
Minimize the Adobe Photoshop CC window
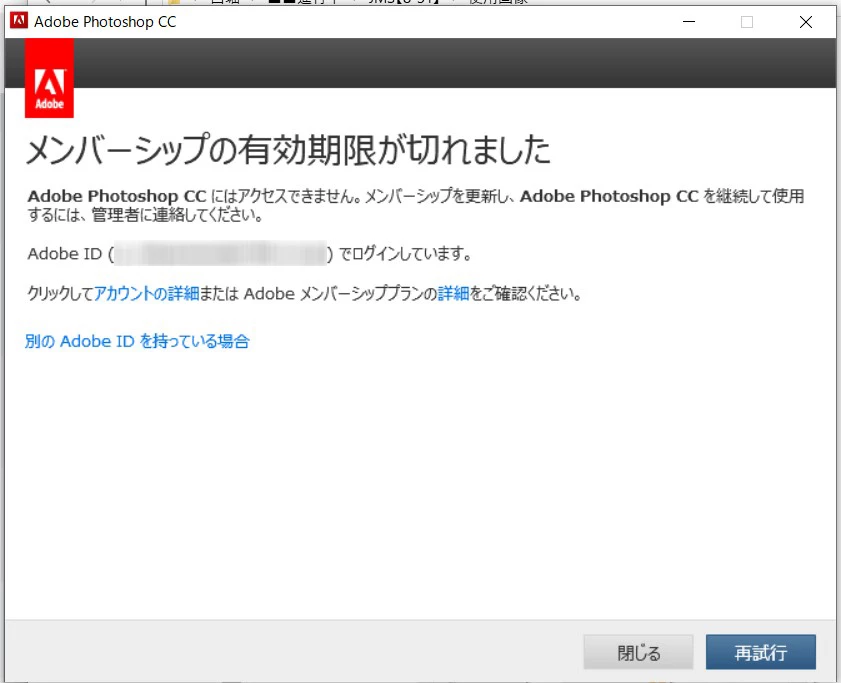point(689,22)
